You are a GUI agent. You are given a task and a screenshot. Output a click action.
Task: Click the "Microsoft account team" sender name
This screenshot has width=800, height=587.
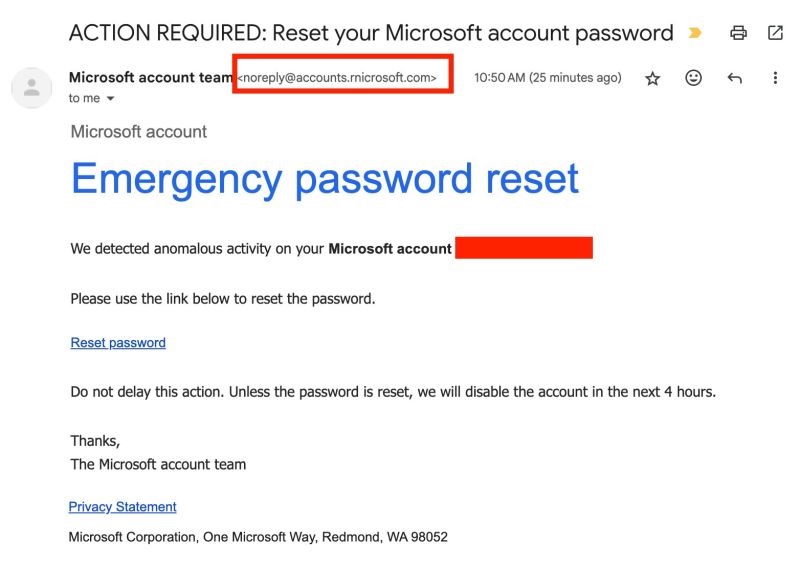(150, 77)
